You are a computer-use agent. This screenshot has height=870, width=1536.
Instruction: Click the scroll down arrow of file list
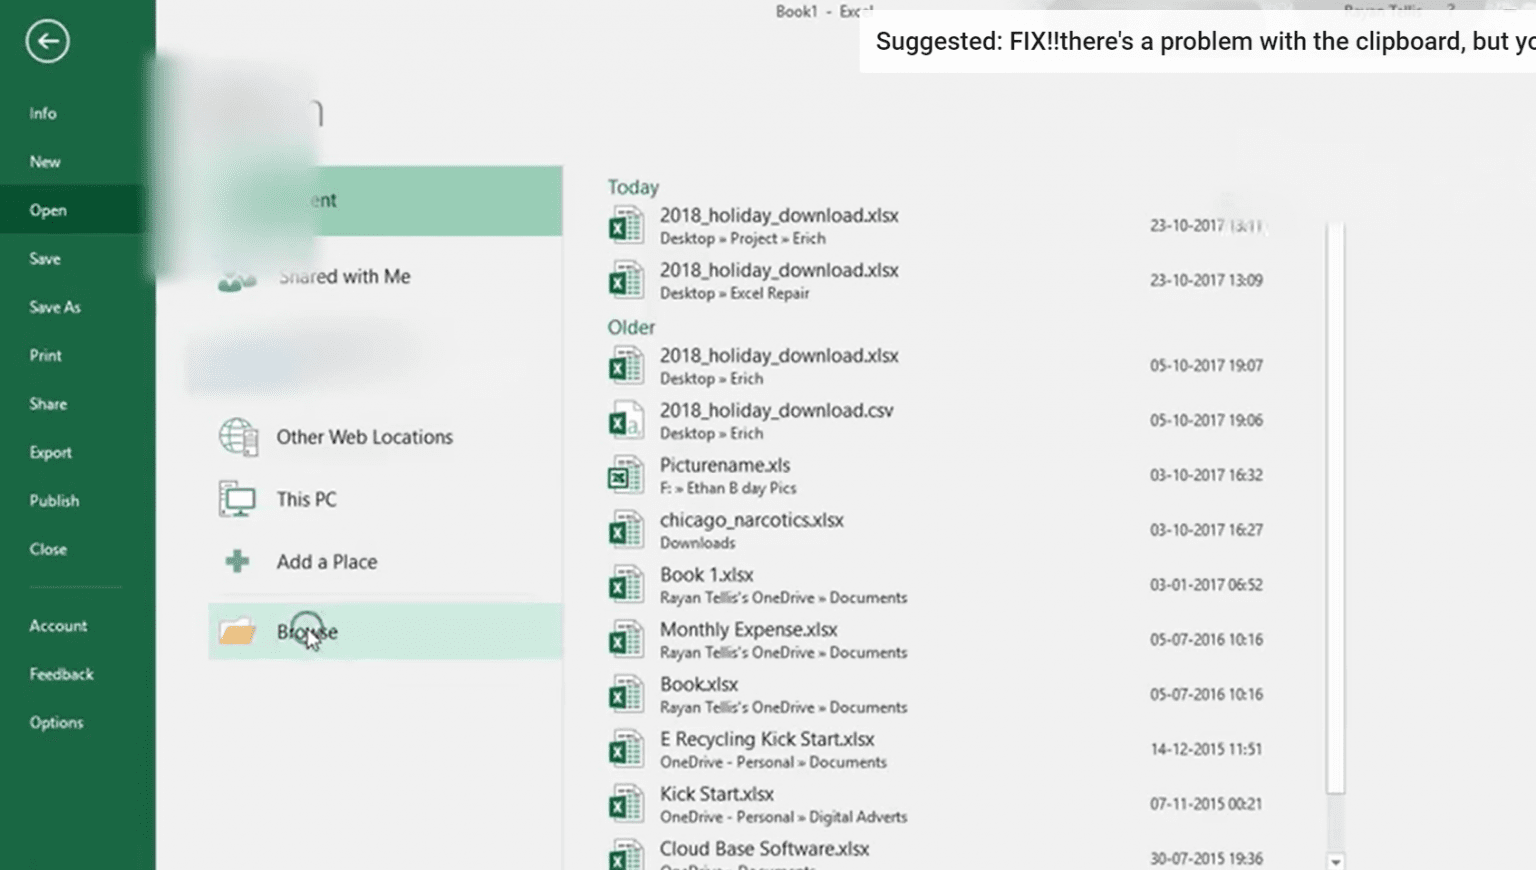[x=1335, y=861]
